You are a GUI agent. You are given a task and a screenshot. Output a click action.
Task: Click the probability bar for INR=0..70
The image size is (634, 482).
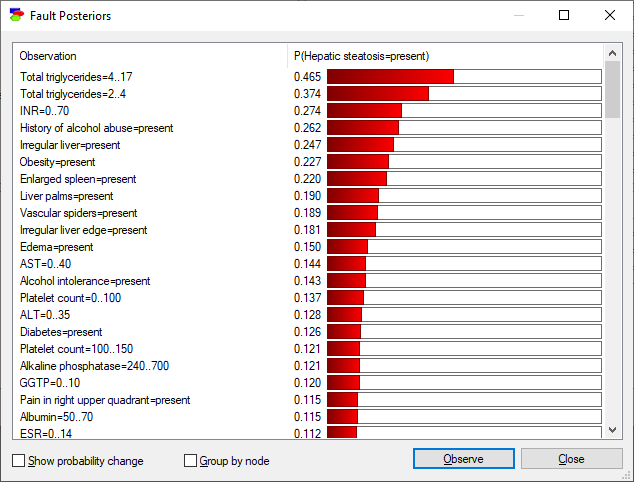click(x=464, y=110)
